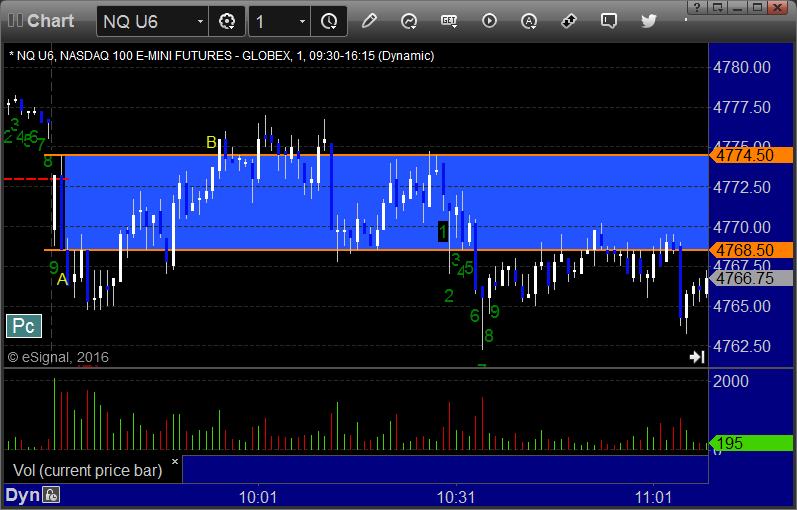The height and width of the screenshot is (510, 797).
Task: Share chart via Twitter icon
Action: click(649, 21)
